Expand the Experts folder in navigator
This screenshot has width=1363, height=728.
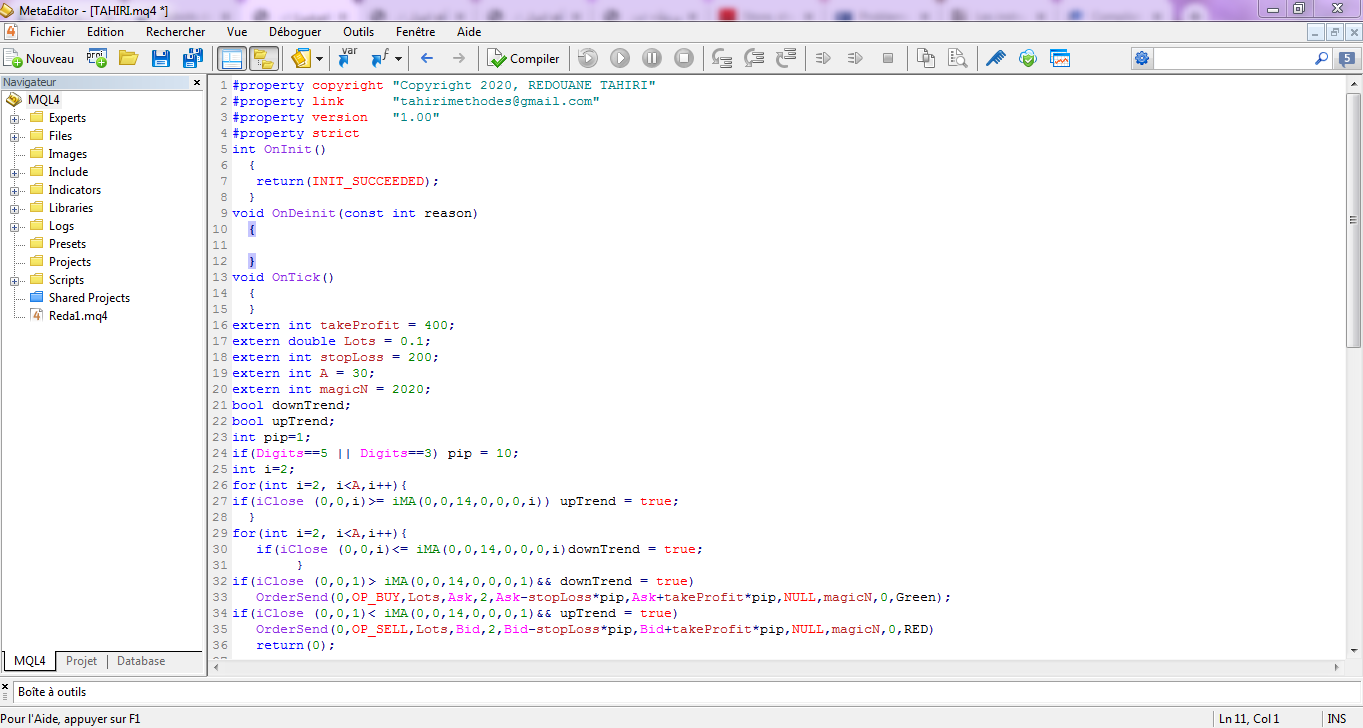pos(15,118)
